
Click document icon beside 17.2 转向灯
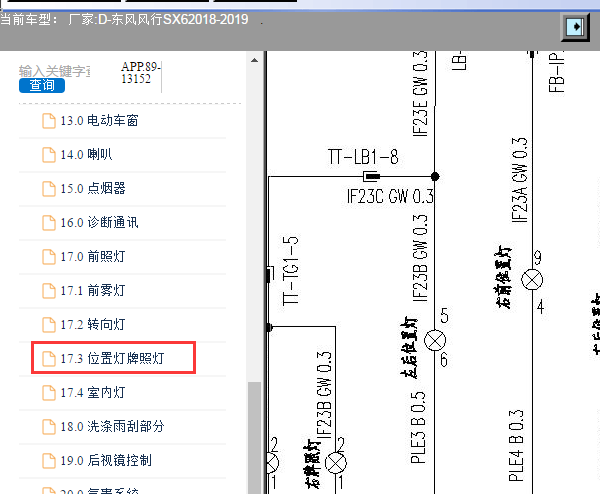point(49,325)
